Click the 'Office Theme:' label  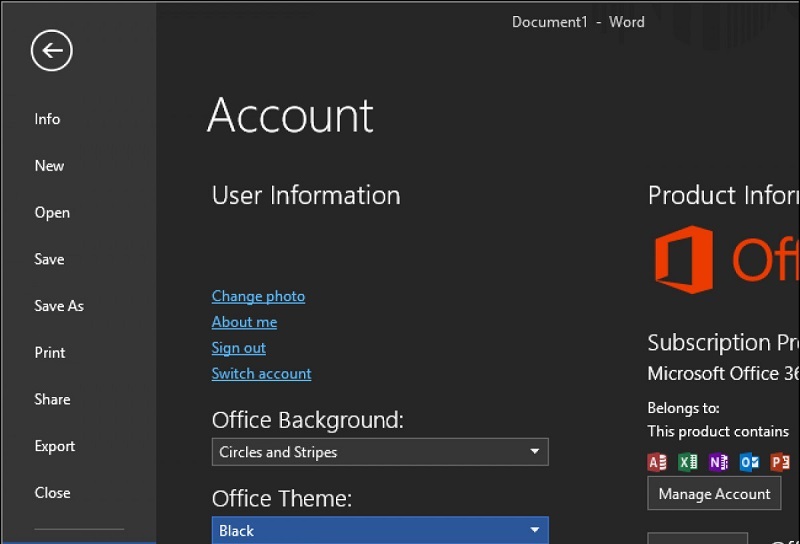[282, 499]
